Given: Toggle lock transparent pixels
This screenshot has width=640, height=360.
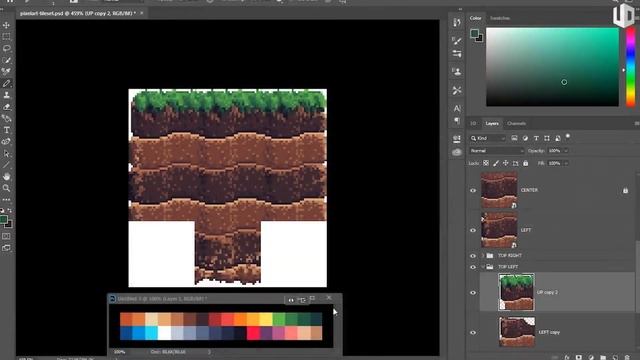Looking at the screenshot, I should pos(486,163).
